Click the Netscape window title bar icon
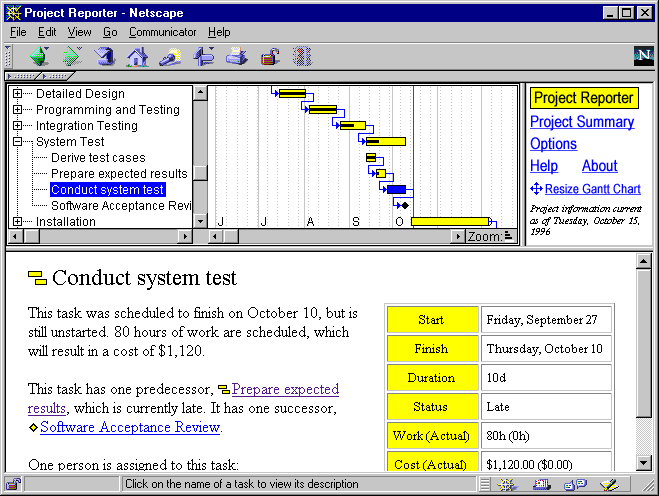The height and width of the screenshot is (496, 659). tap(13, 13)
